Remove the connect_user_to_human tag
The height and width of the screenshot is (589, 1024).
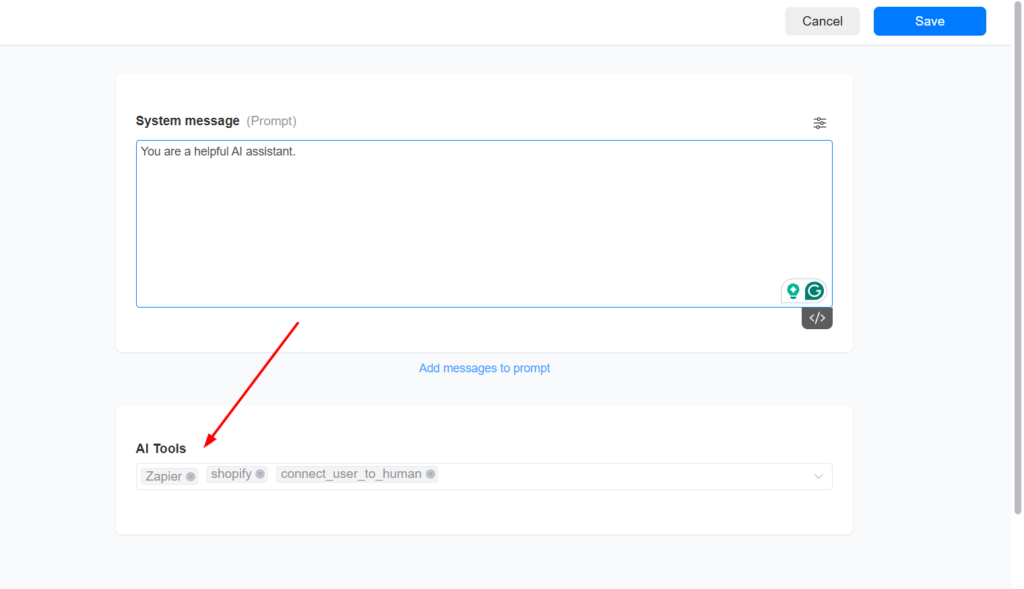point(430,474)
